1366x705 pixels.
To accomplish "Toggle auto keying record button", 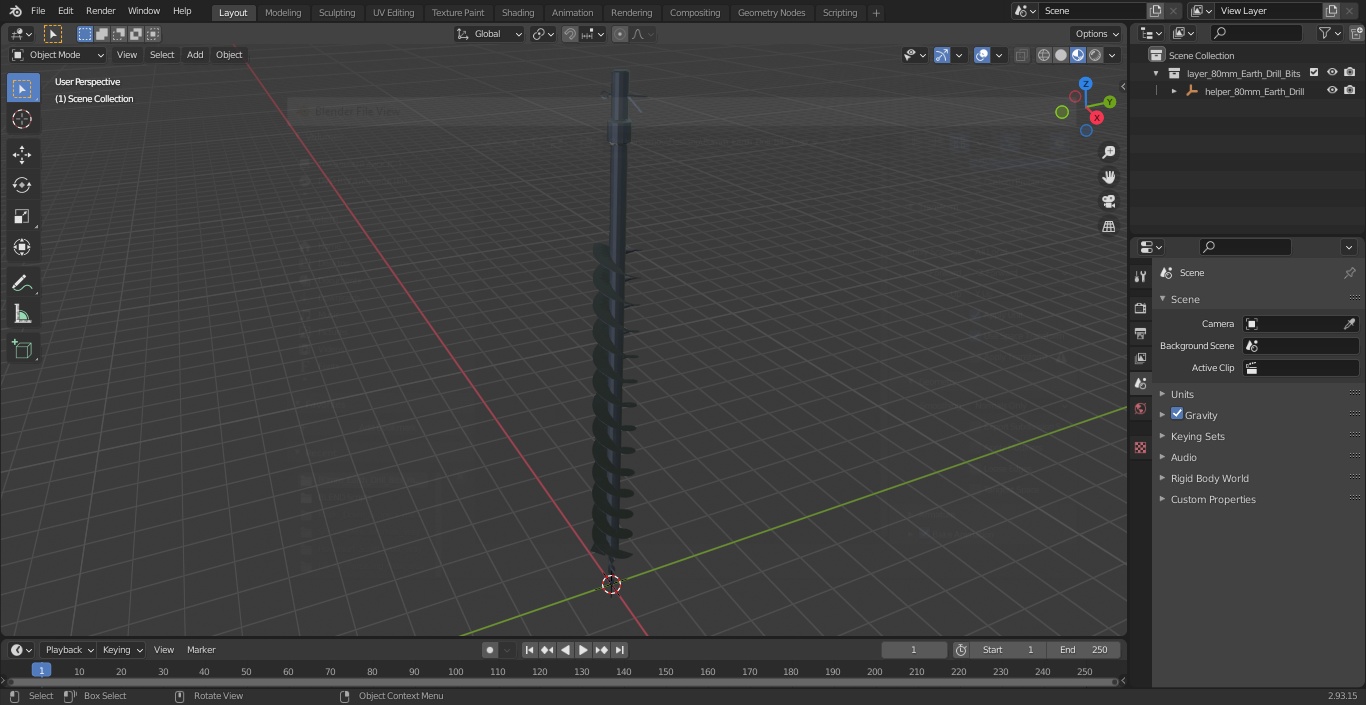I will coord(490,650).
